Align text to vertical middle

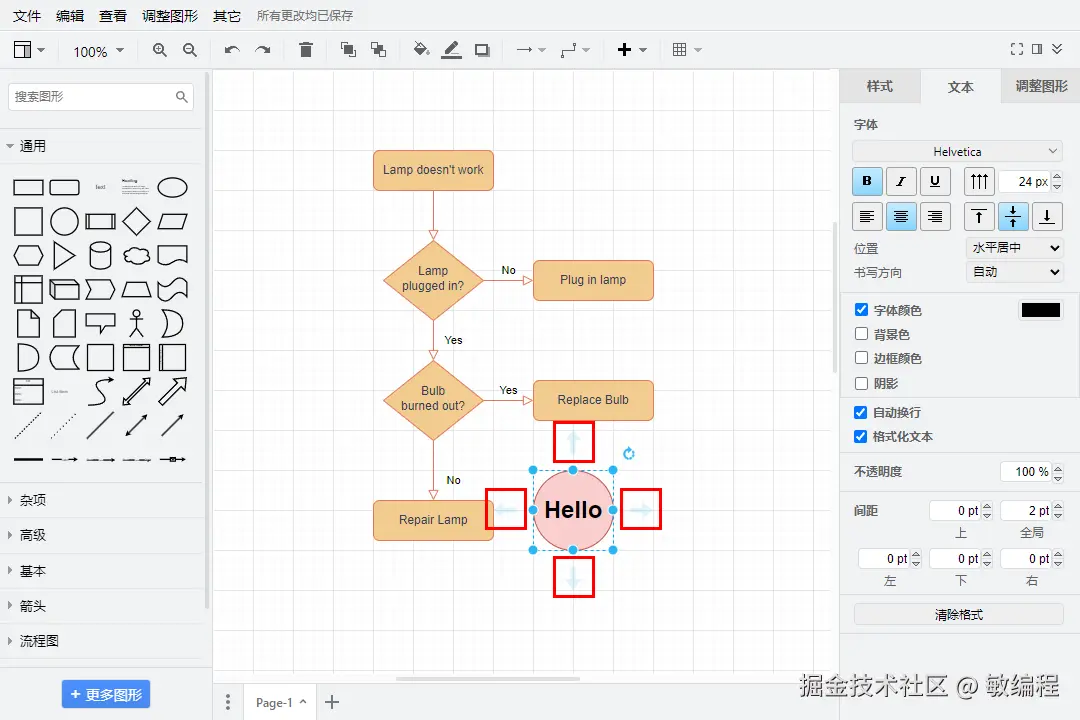point(1012,216)
